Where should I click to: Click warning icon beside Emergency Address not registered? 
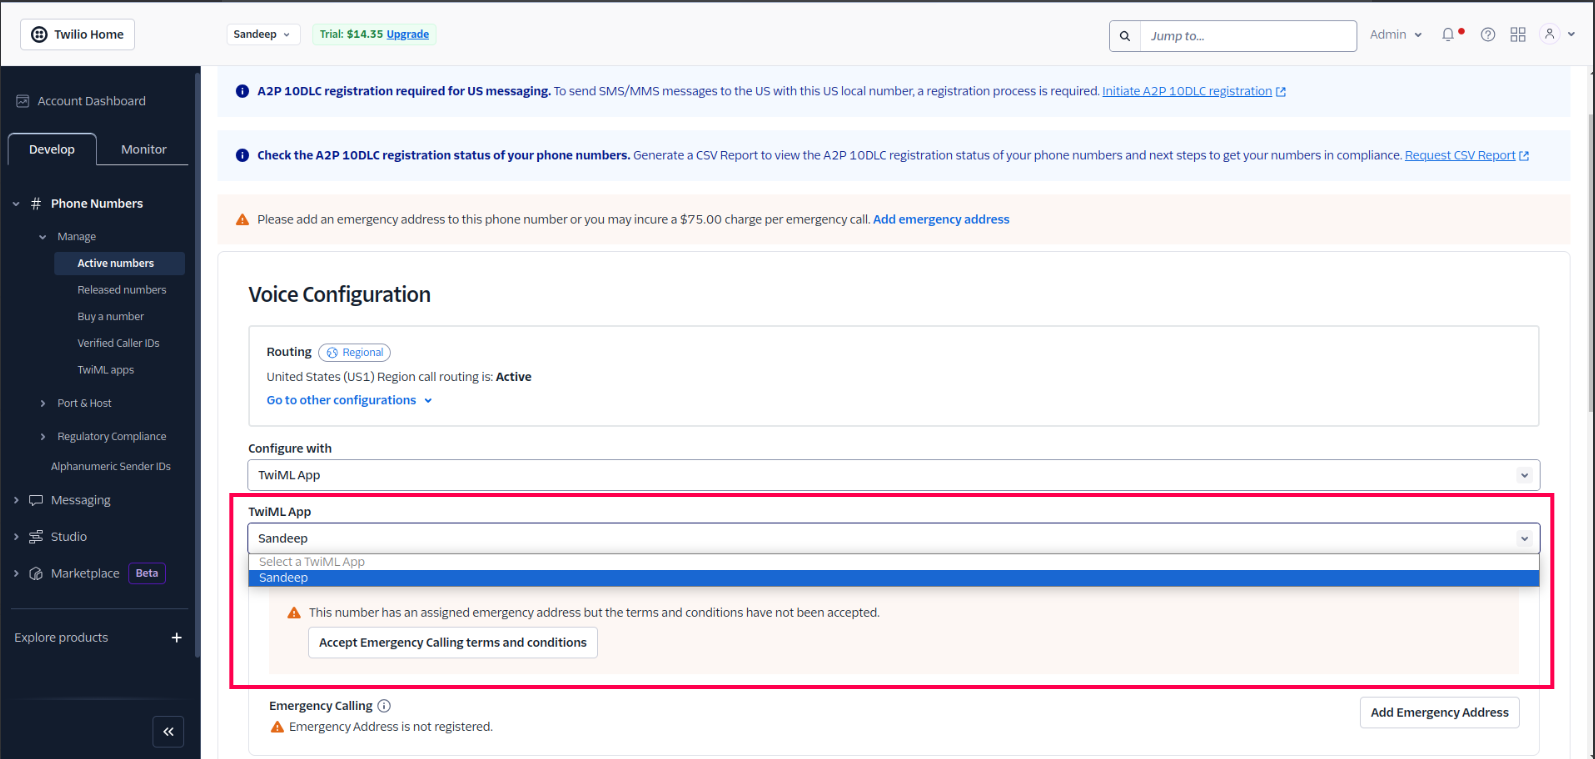(x=278, y=727)
